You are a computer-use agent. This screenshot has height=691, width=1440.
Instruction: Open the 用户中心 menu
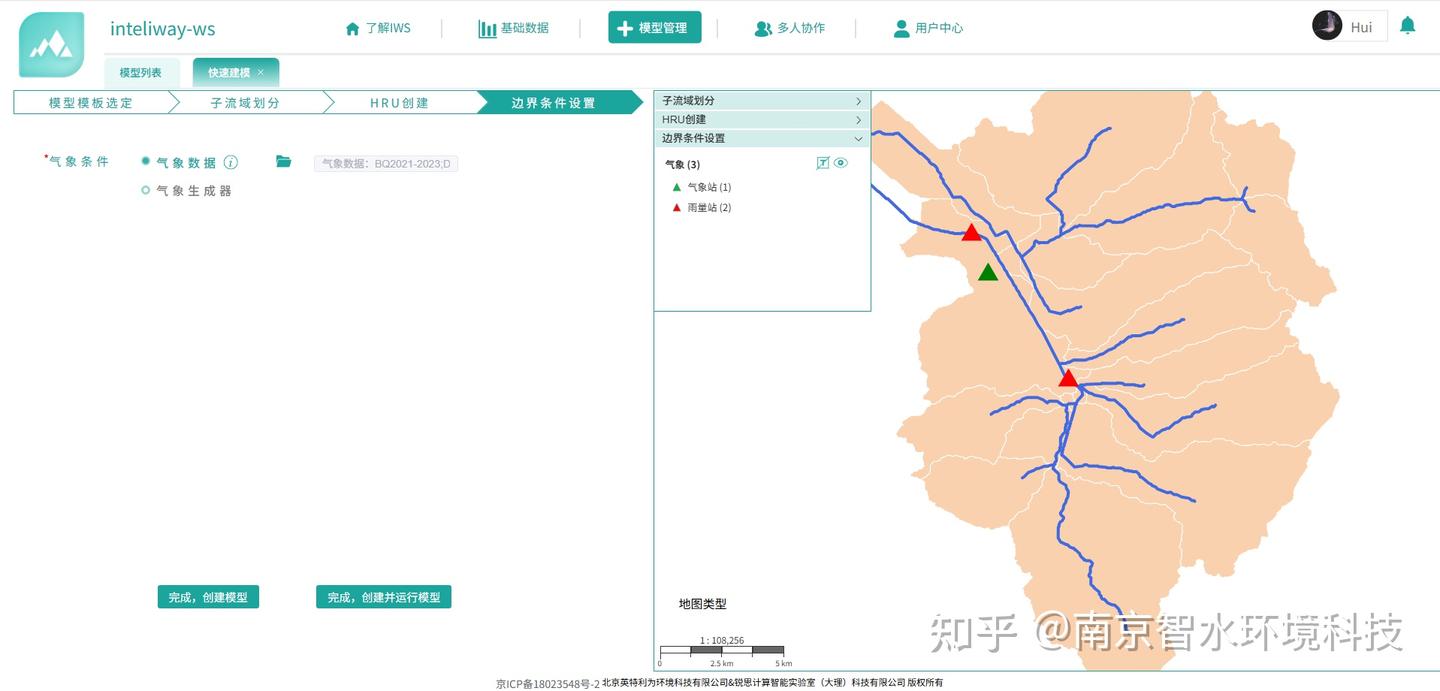[x=928, y=28]
